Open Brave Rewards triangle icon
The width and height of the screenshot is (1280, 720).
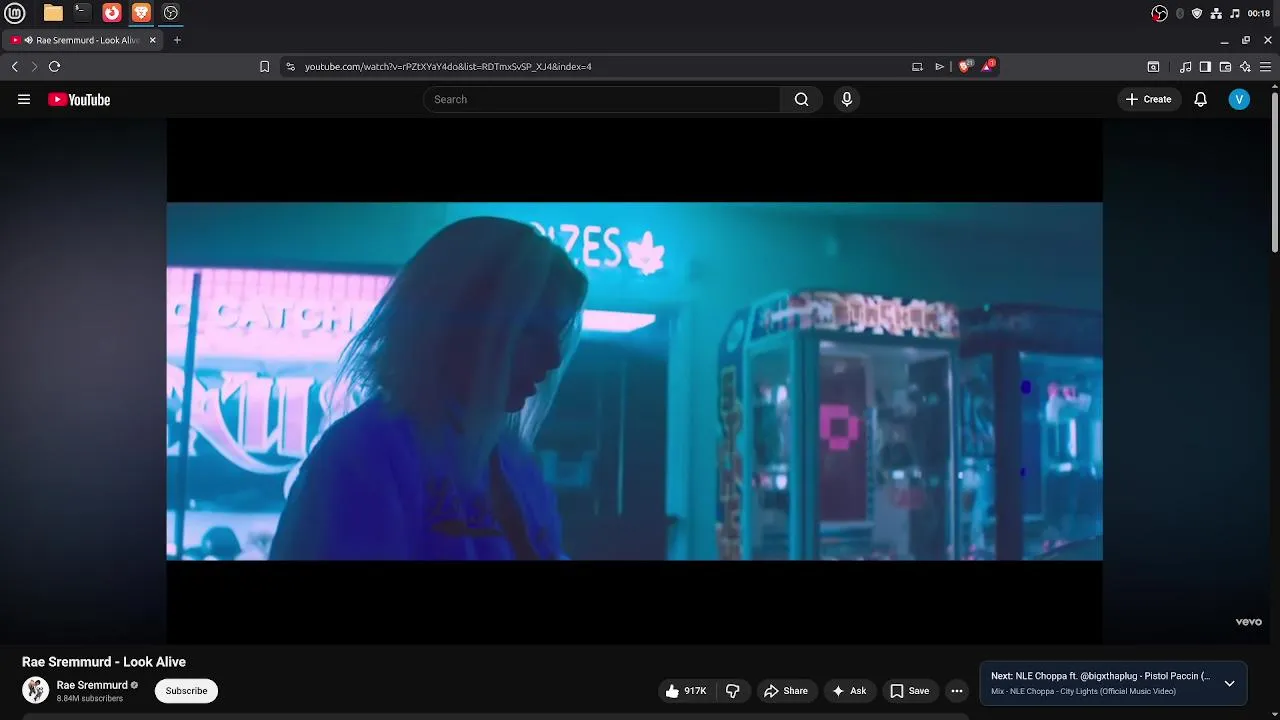[988, 66]
